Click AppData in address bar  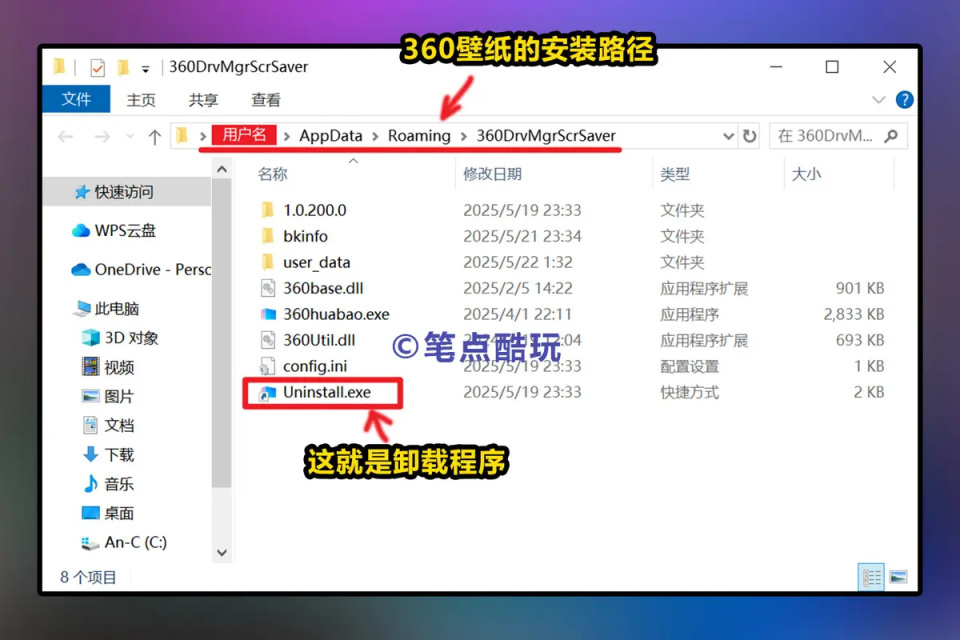[331, 135]
